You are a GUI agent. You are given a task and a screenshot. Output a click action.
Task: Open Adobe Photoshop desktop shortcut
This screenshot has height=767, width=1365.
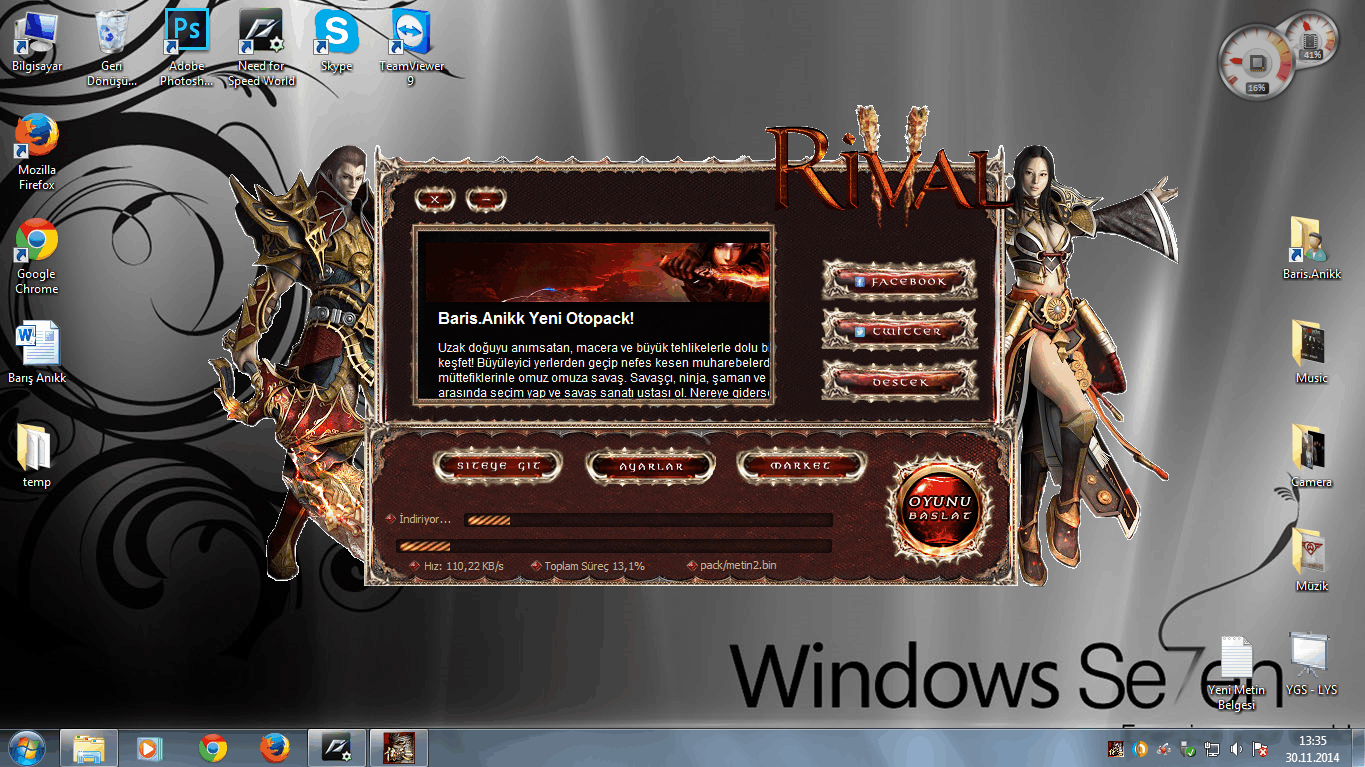pos(186,47)
